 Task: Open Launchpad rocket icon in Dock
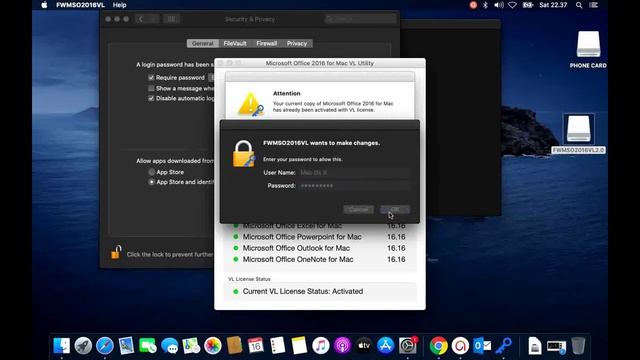coord(83,346)
